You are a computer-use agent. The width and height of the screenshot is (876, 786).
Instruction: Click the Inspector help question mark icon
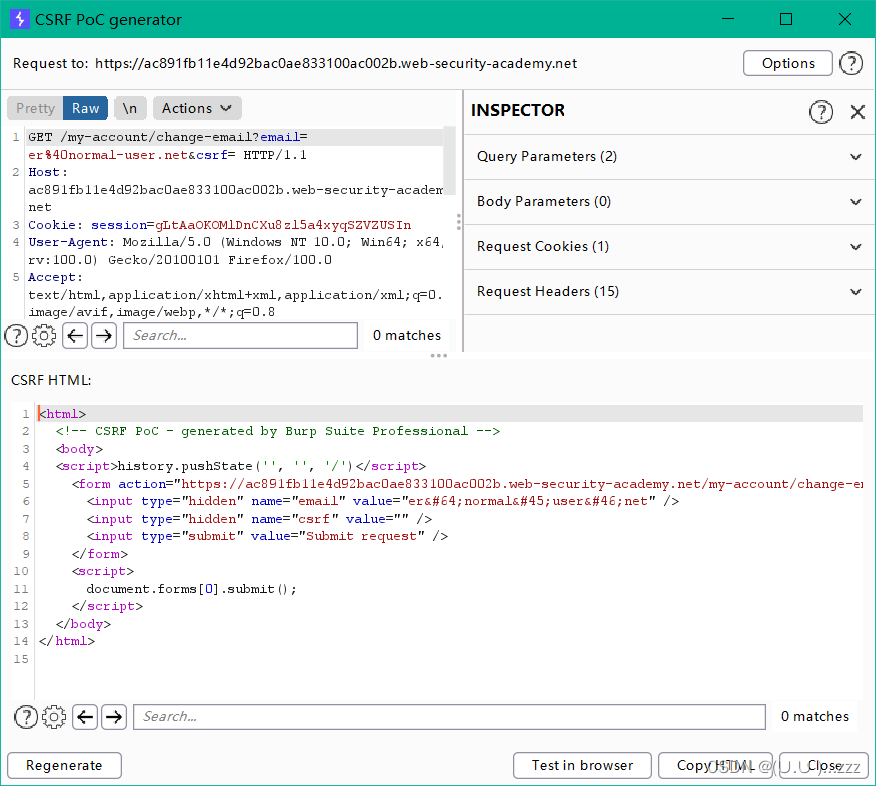tap(821, 112)
